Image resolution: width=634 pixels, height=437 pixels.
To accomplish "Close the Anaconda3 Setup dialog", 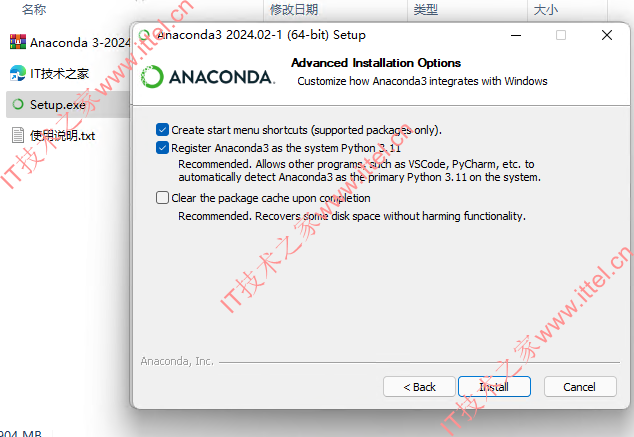I will coord(607,36).
